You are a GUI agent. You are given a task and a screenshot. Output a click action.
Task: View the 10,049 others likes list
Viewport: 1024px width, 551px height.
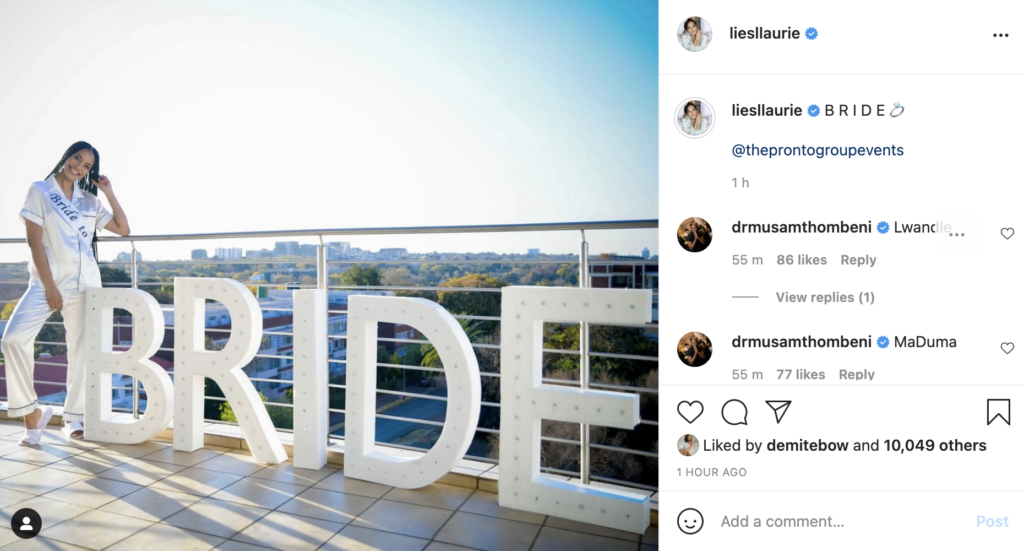click(x=935, y=445)
